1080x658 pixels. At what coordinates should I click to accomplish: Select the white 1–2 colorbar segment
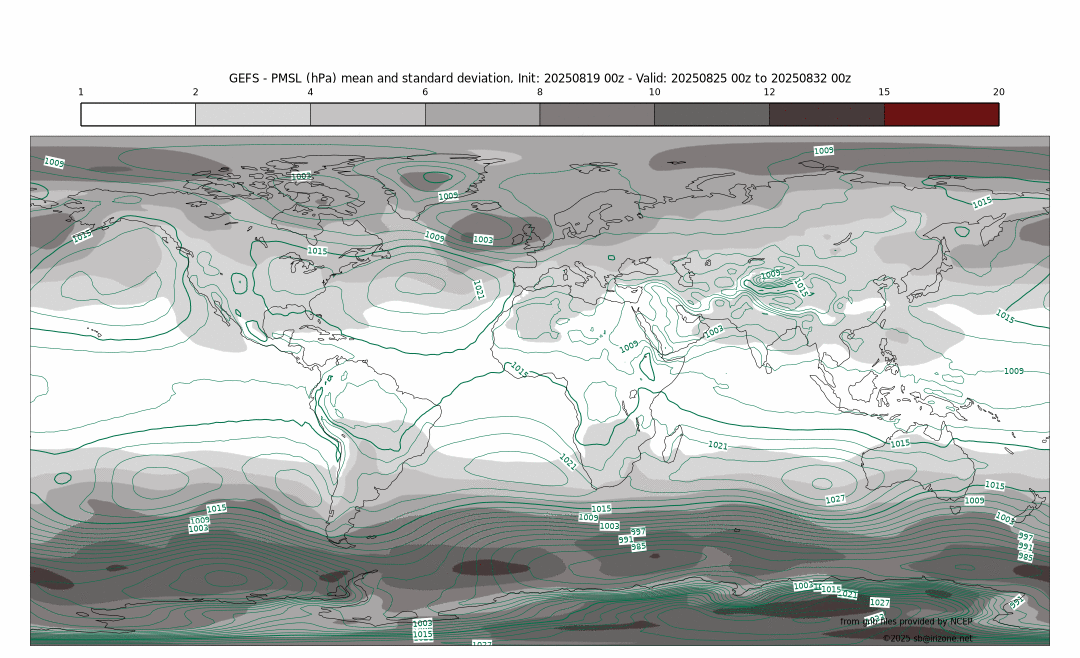[138, 114]
